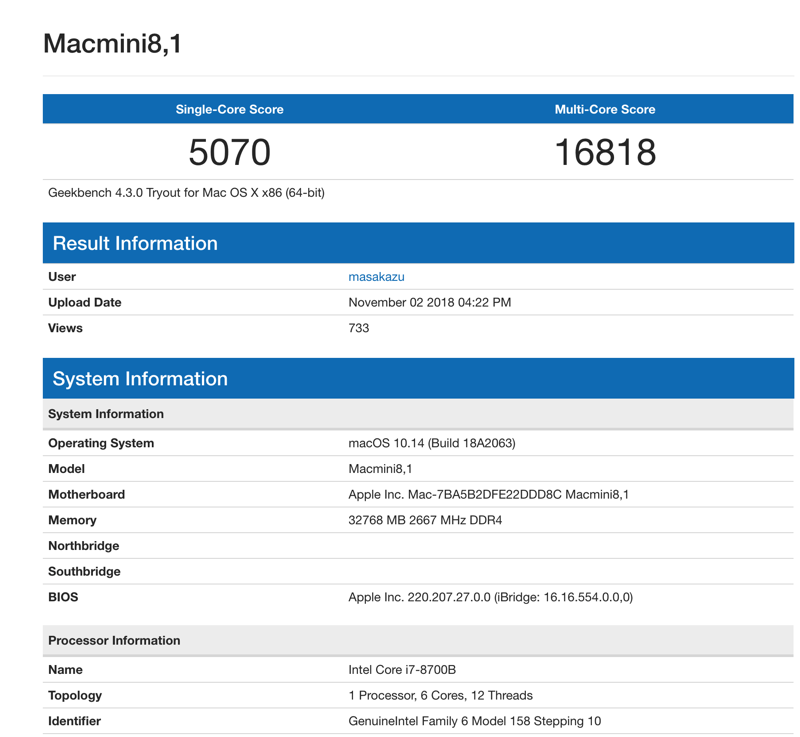Viewport: 800px width, 737px height.
Task: Click the System Information blue section header
Action: 418,378
